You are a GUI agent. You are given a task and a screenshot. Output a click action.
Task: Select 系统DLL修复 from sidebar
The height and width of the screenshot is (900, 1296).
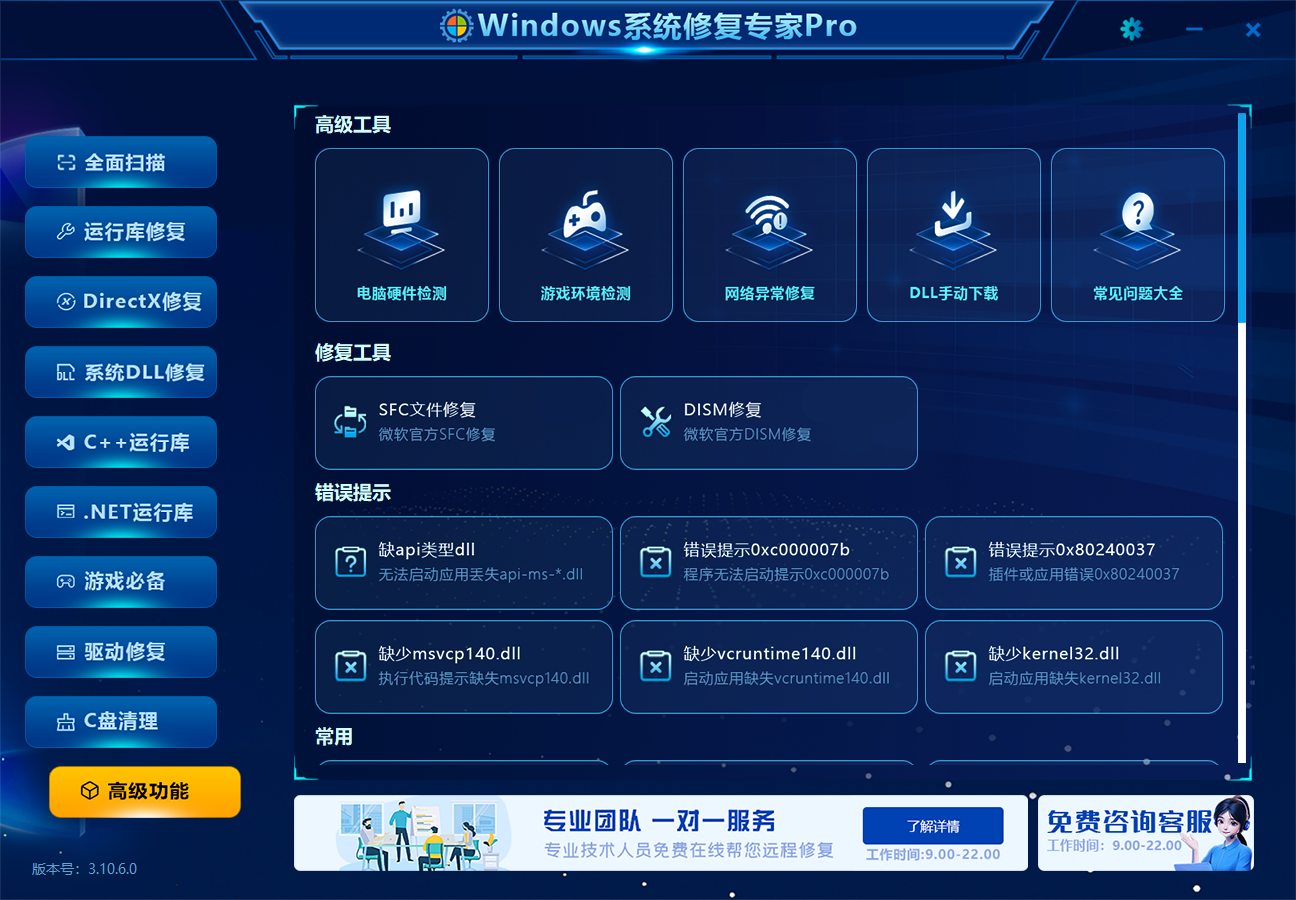[x=121, y=372]
